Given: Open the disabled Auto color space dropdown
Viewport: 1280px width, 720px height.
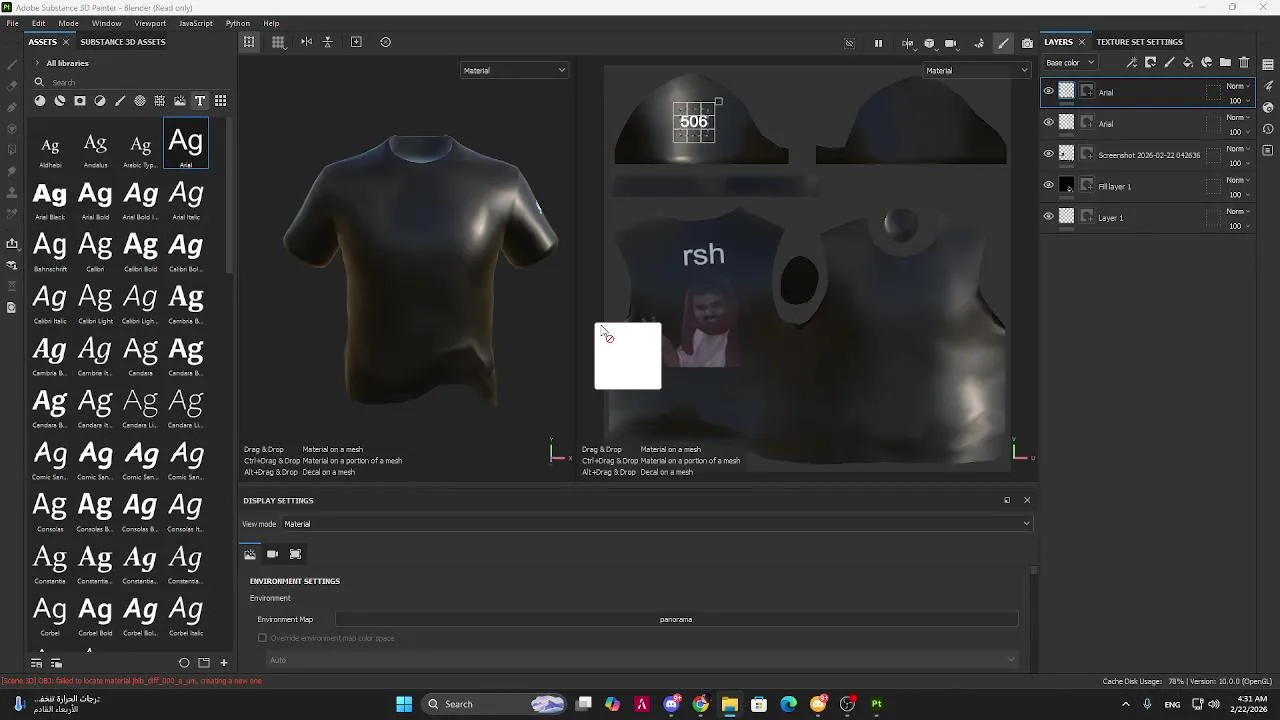Looking at the screenshot, I should coord(642,660).
